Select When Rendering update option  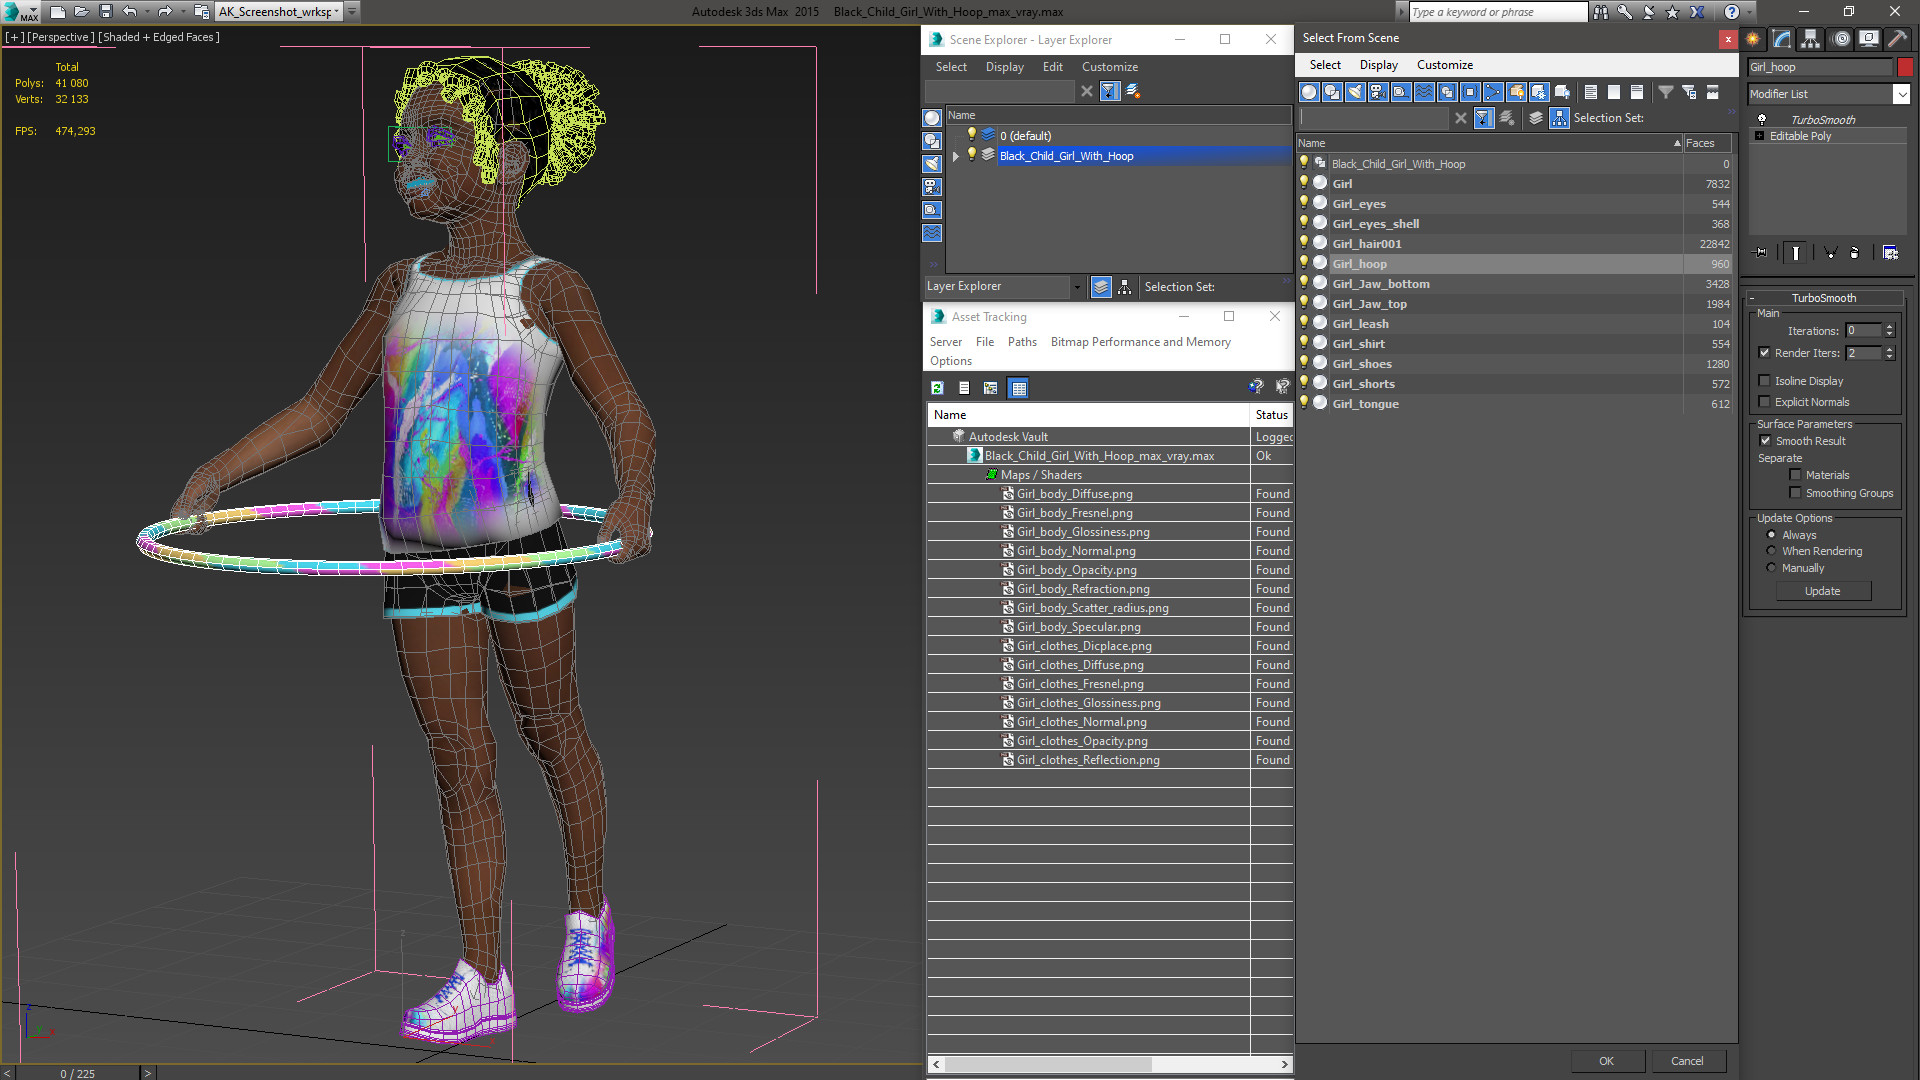tap(1771, 550)
